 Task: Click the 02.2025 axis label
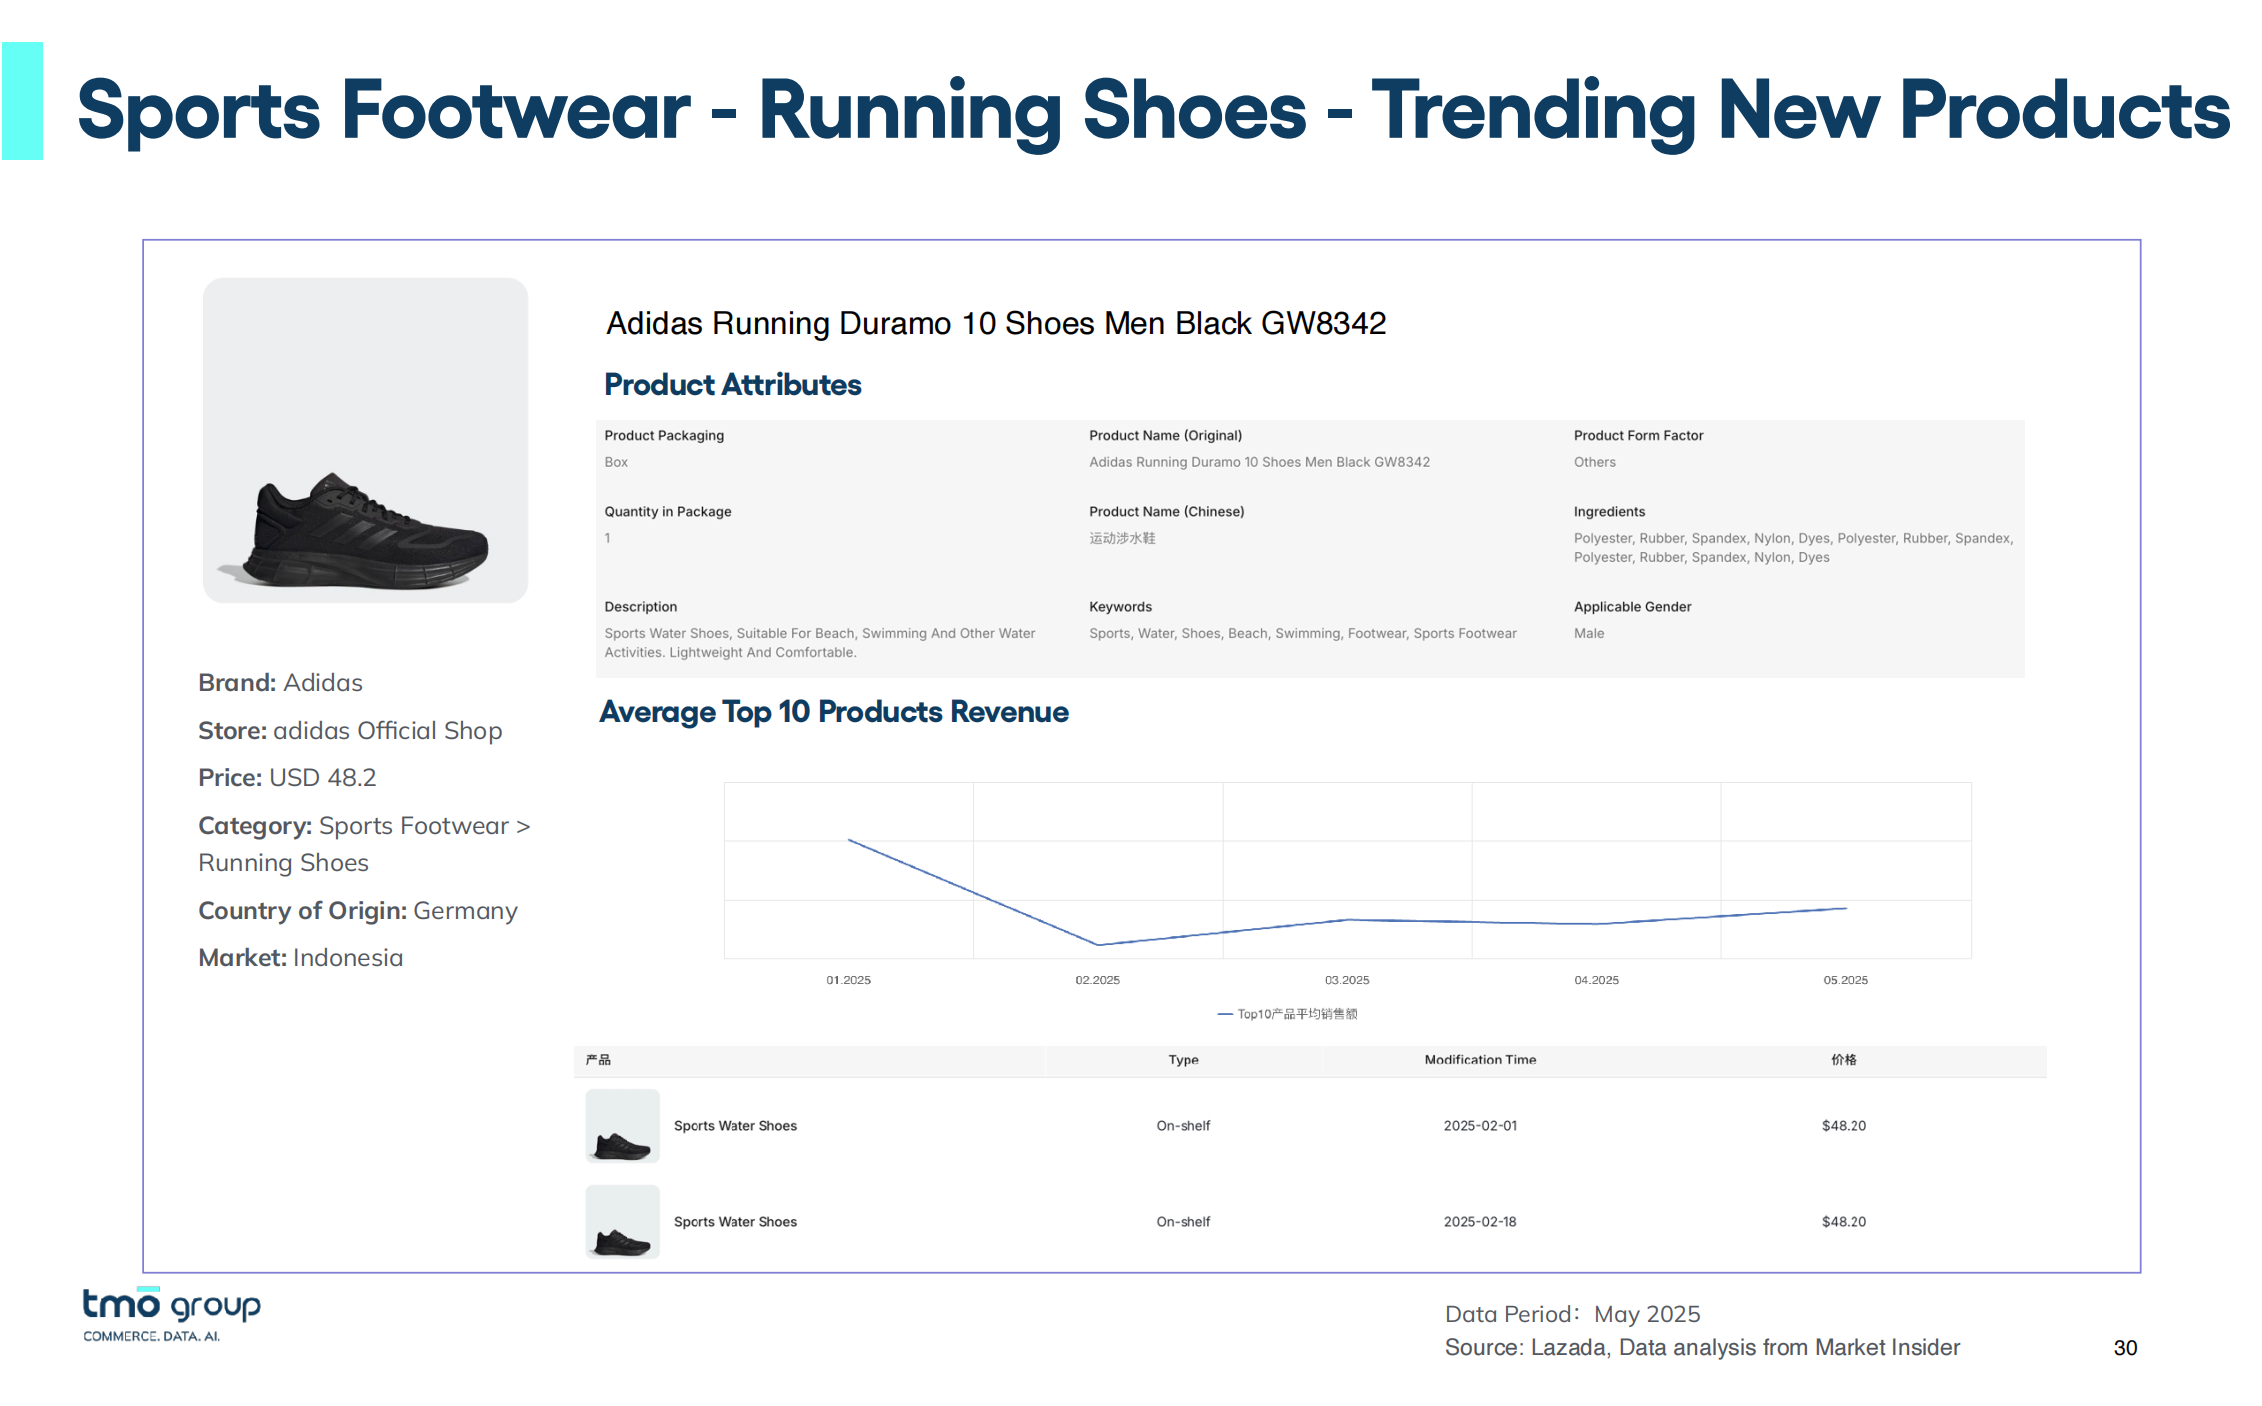pyautogui.click(x=1097, y=980)
